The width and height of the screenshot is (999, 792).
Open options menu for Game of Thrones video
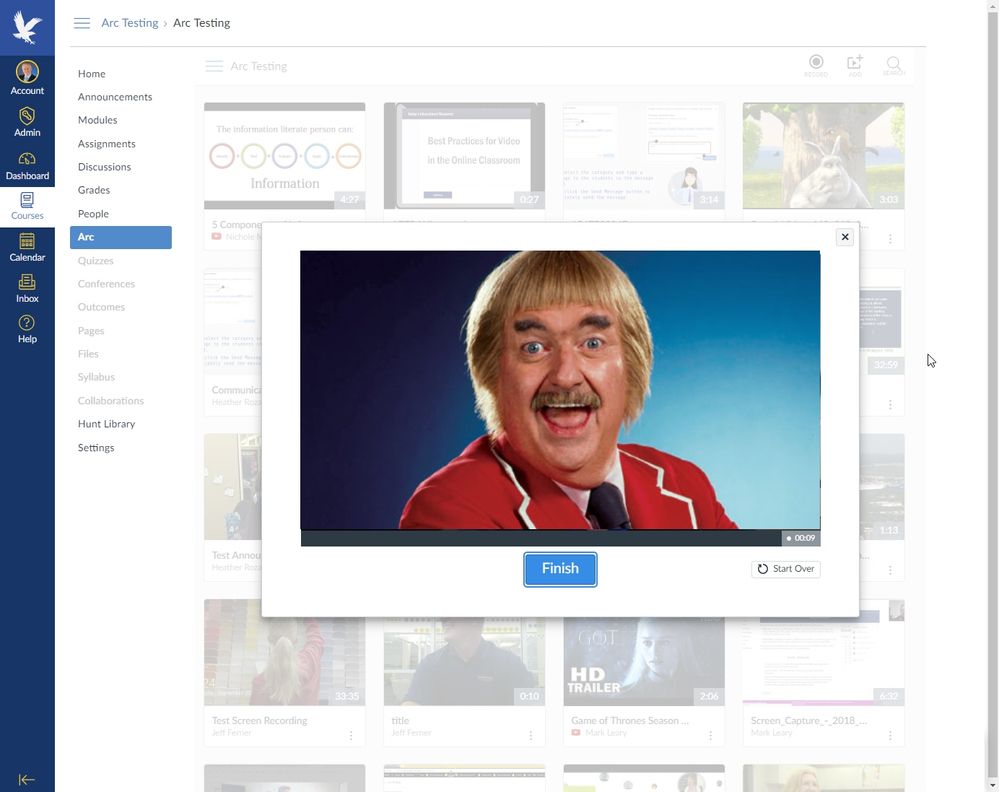coord(710,736)
